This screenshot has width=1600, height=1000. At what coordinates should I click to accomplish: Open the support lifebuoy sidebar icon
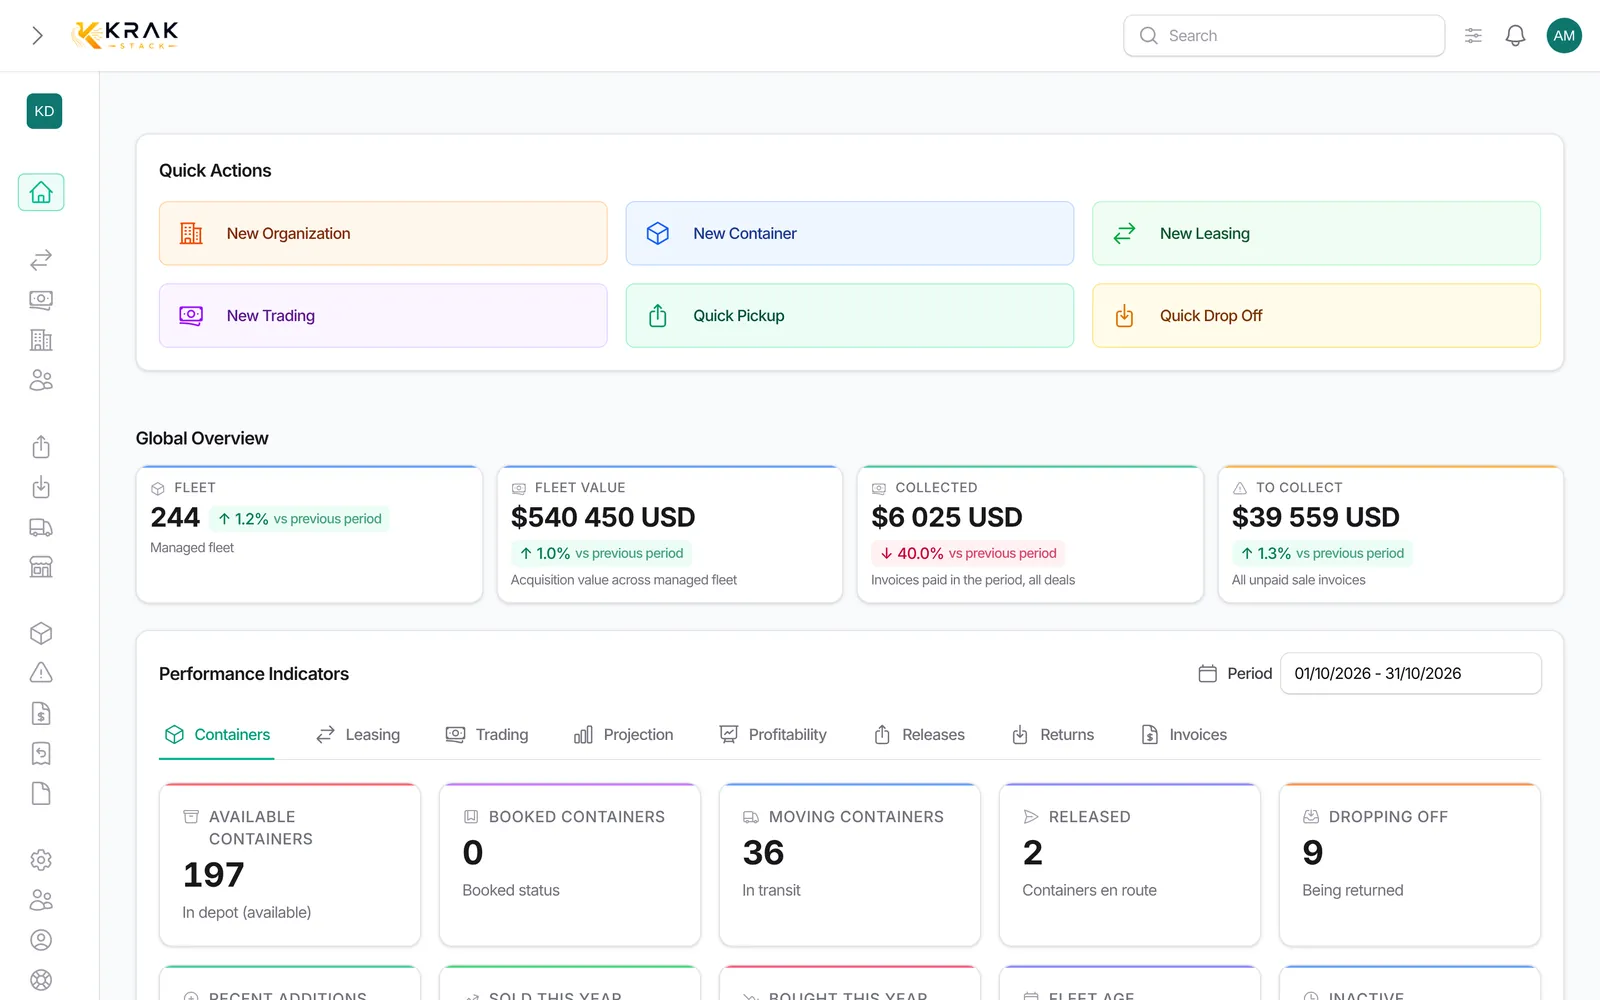pos(41,980)
